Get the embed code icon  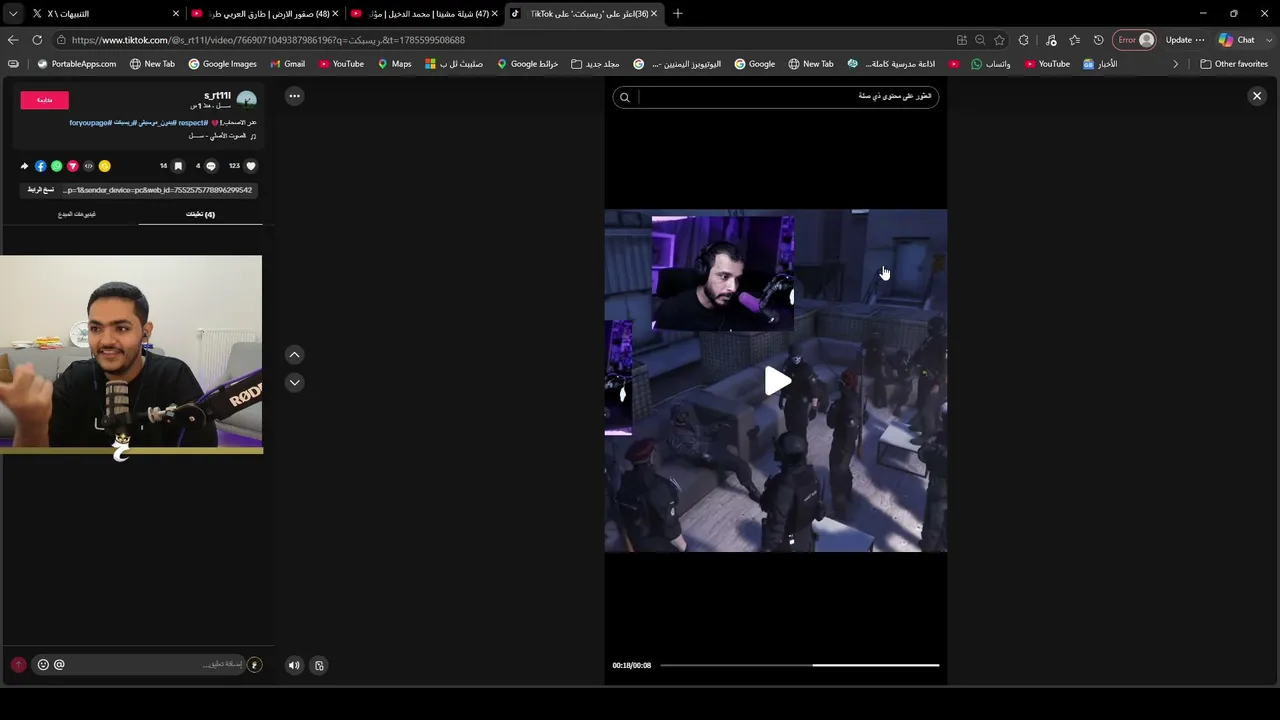[x=89, y=166]
